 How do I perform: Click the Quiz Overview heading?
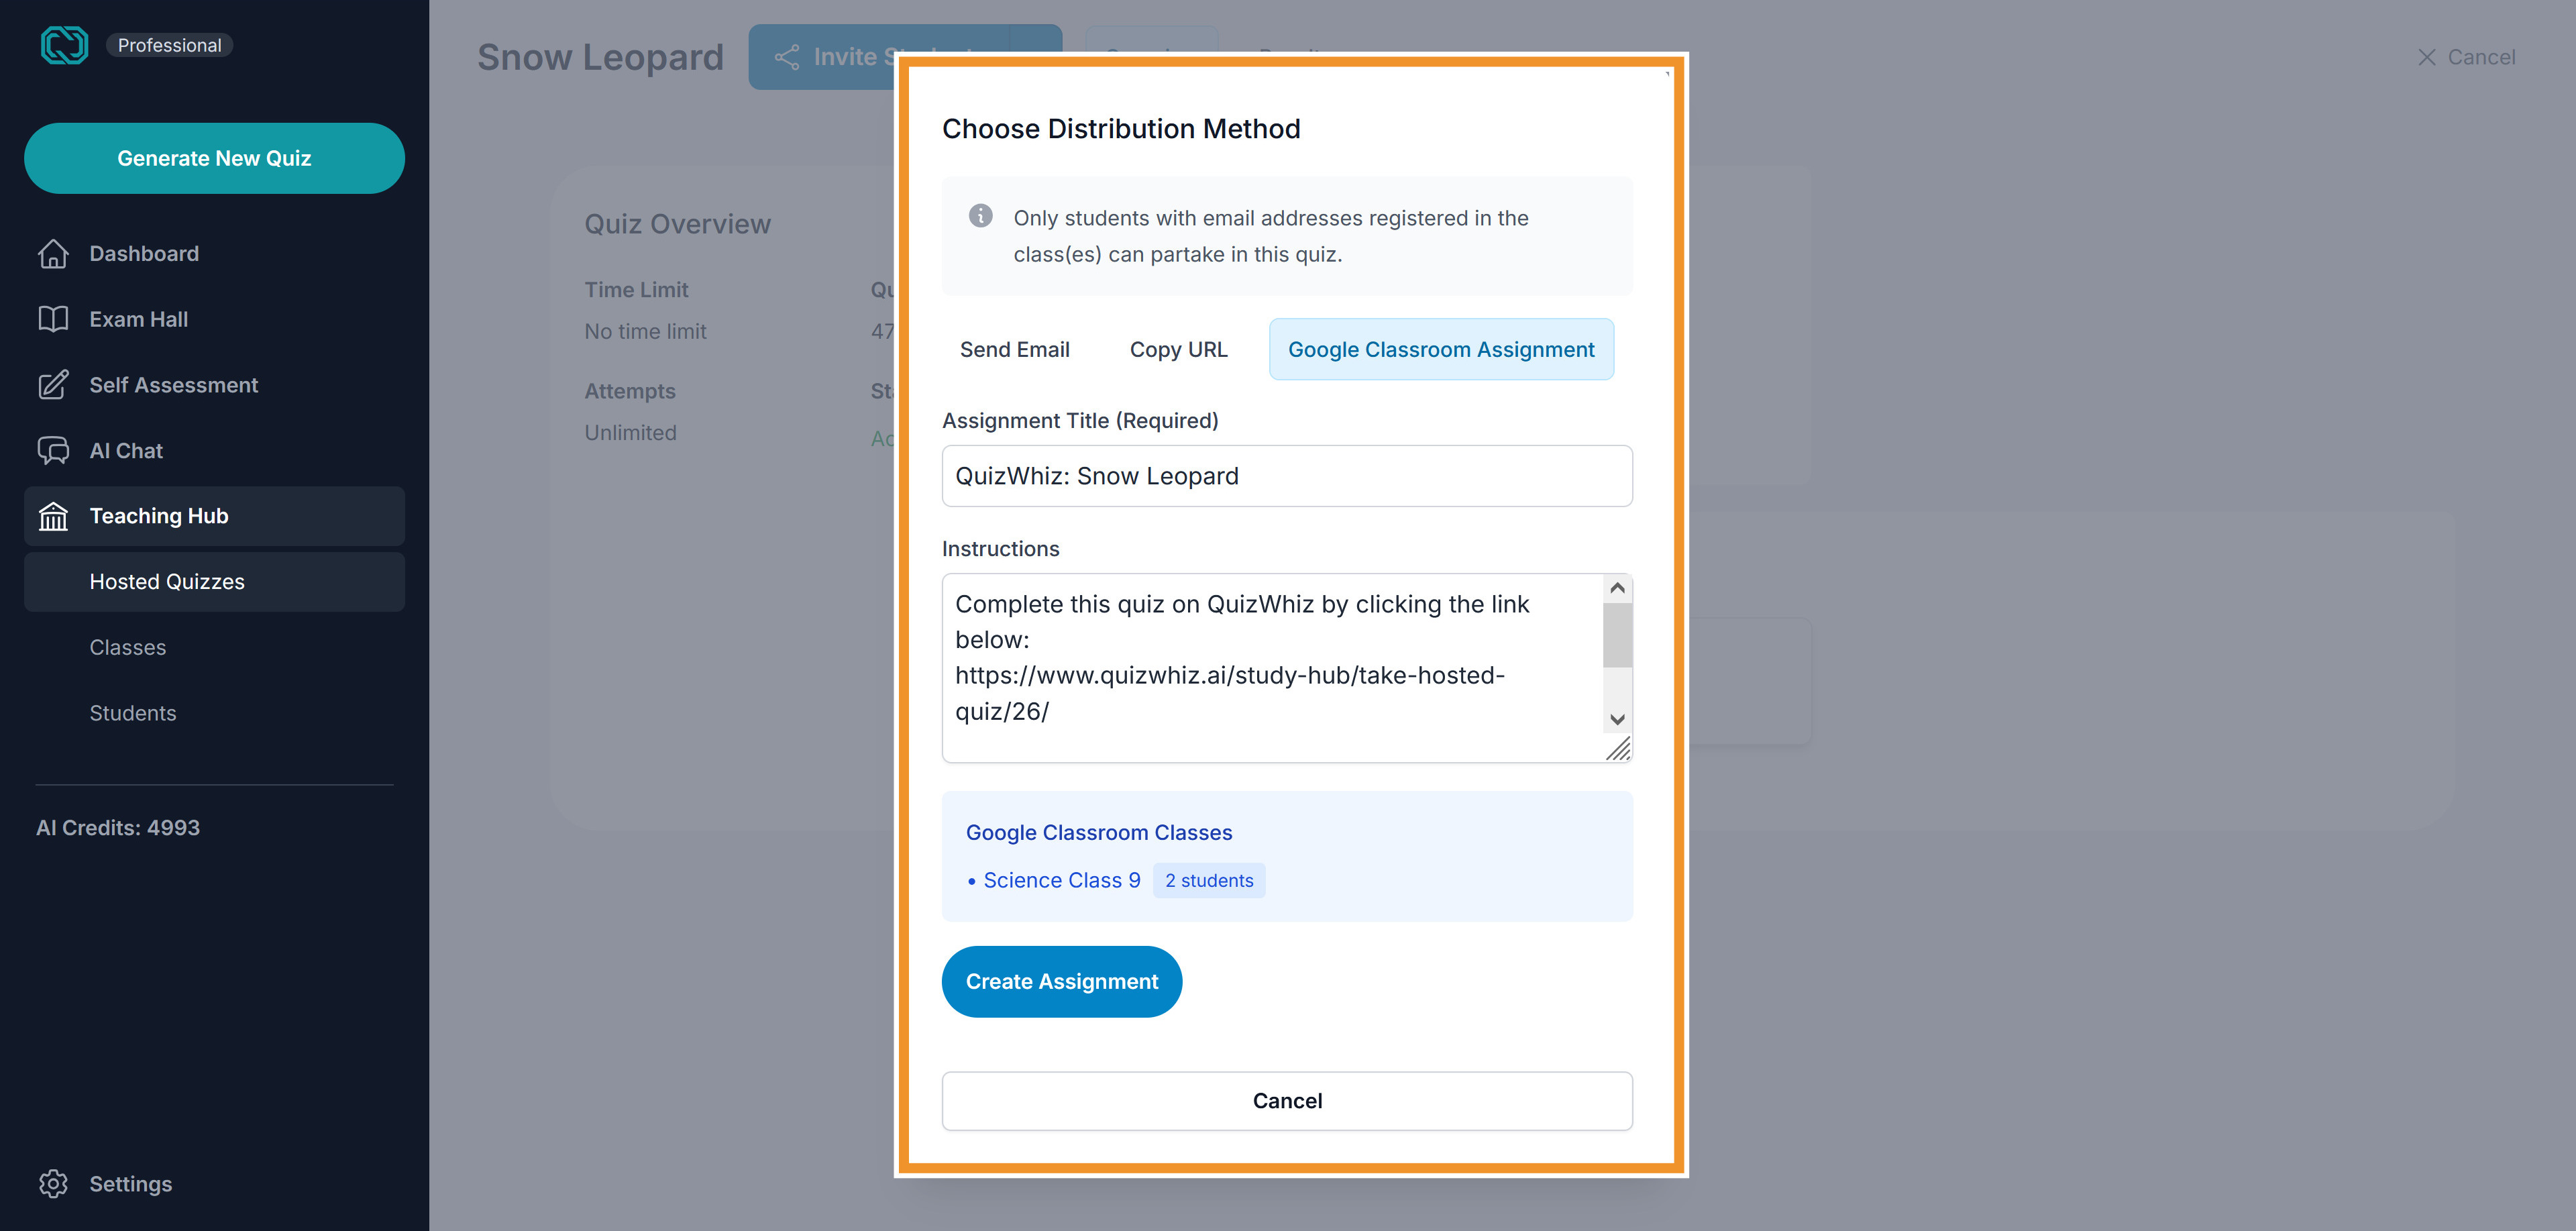677,224
